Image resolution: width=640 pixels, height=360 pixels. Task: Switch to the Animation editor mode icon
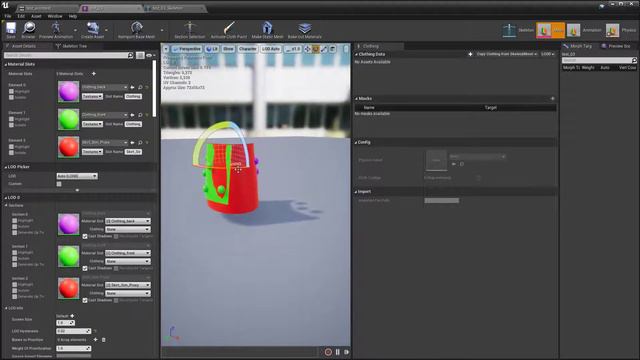point(573,31)
